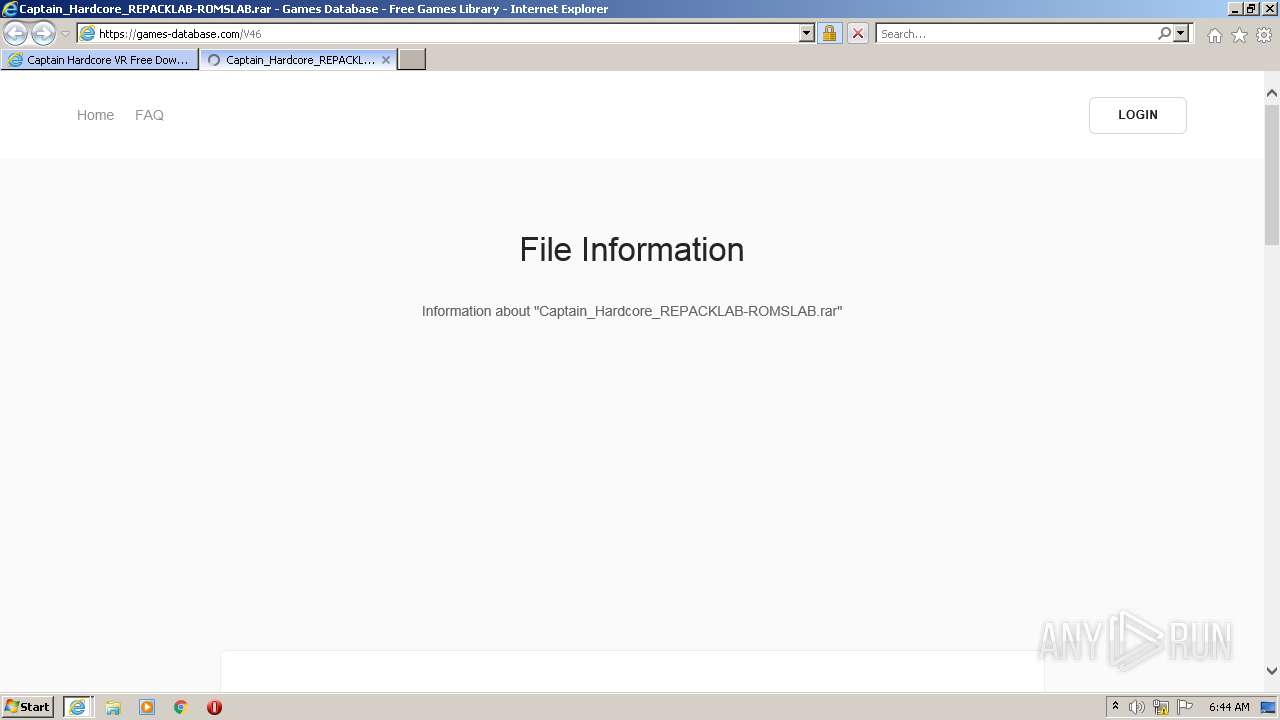Click the magnifier search icon
The height and width of the screenshot is (720, 1280).
pyautogui.click(x=1164, y=33)
